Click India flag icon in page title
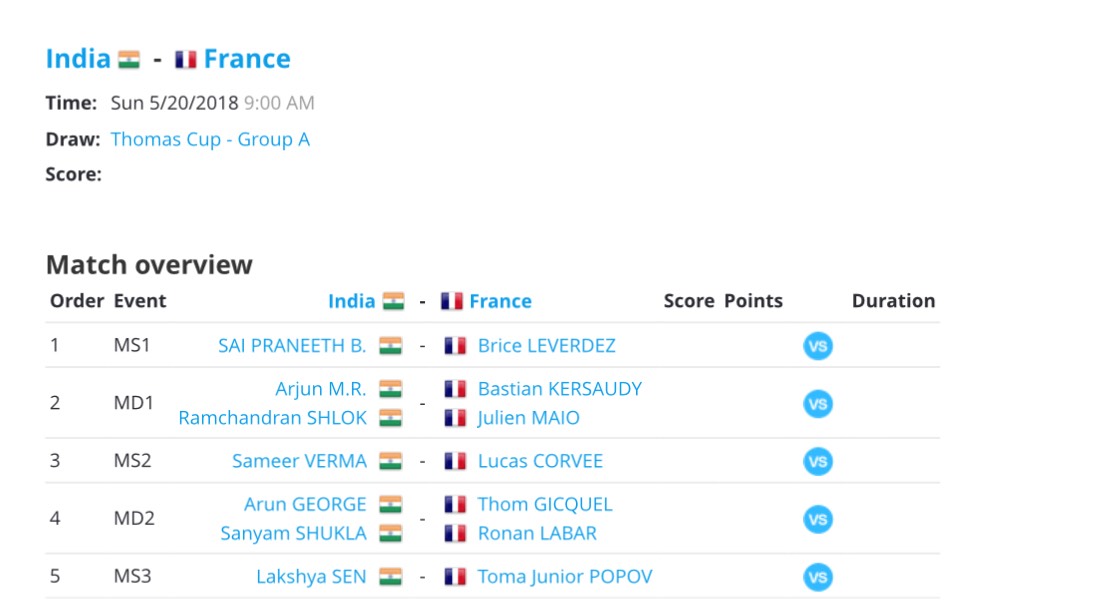The image size is (1096, 610). [x=129, y=59]
